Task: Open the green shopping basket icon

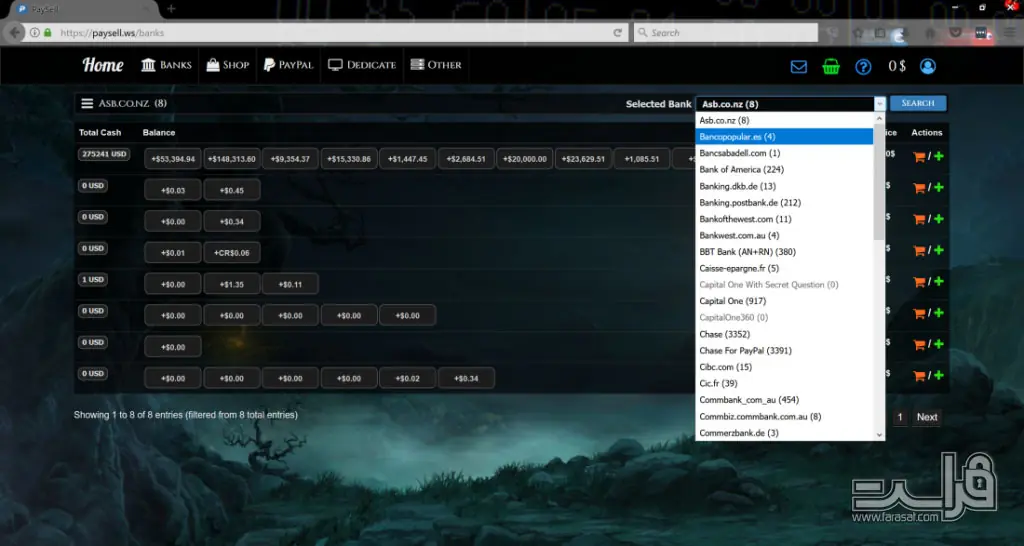Action: (831, 67)
